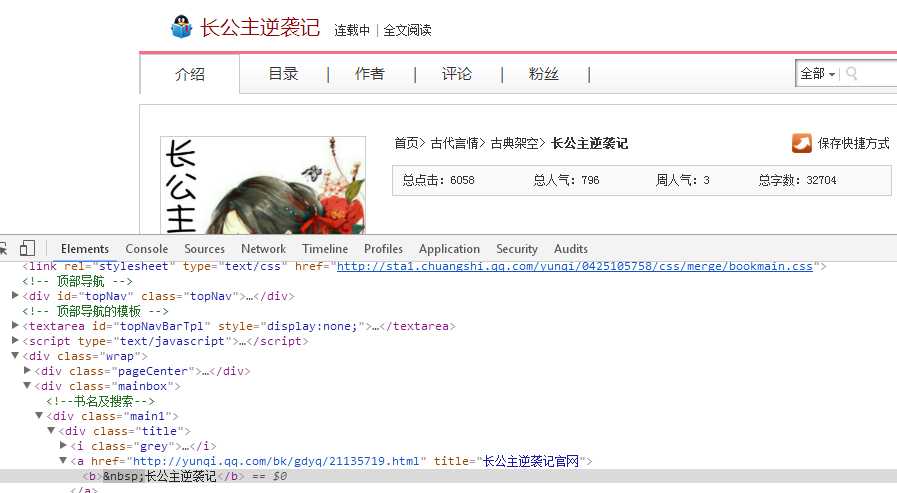Open the bookmain.css stylesheet link
897x493 pixels.
click(x=574, y=266)
